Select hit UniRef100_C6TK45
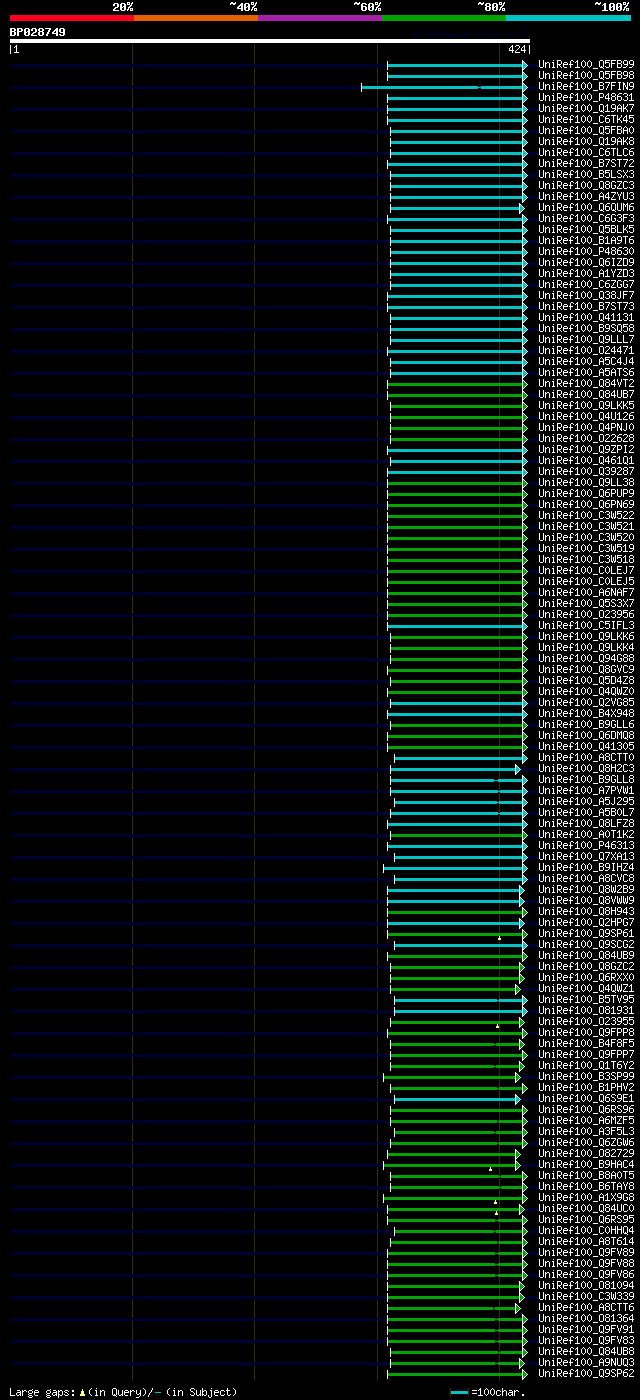The image size is (640, 1400). click(x=586, y=119)
